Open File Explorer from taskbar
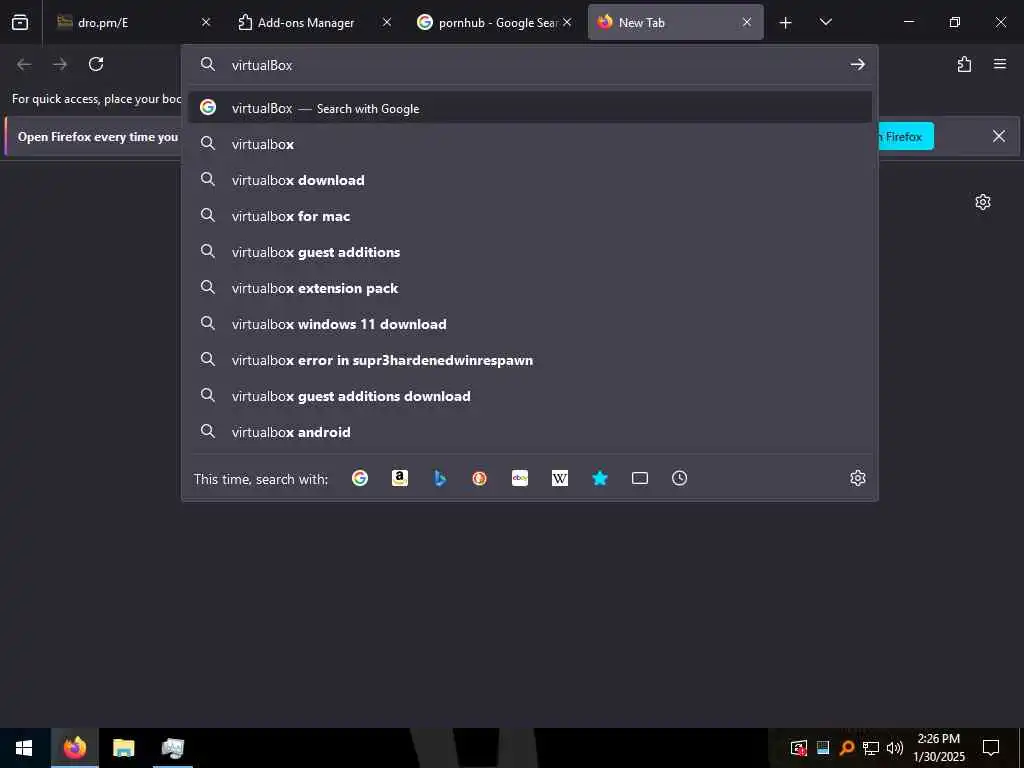Viewport: 1024px width, 768px height. [x=123, y=748]
